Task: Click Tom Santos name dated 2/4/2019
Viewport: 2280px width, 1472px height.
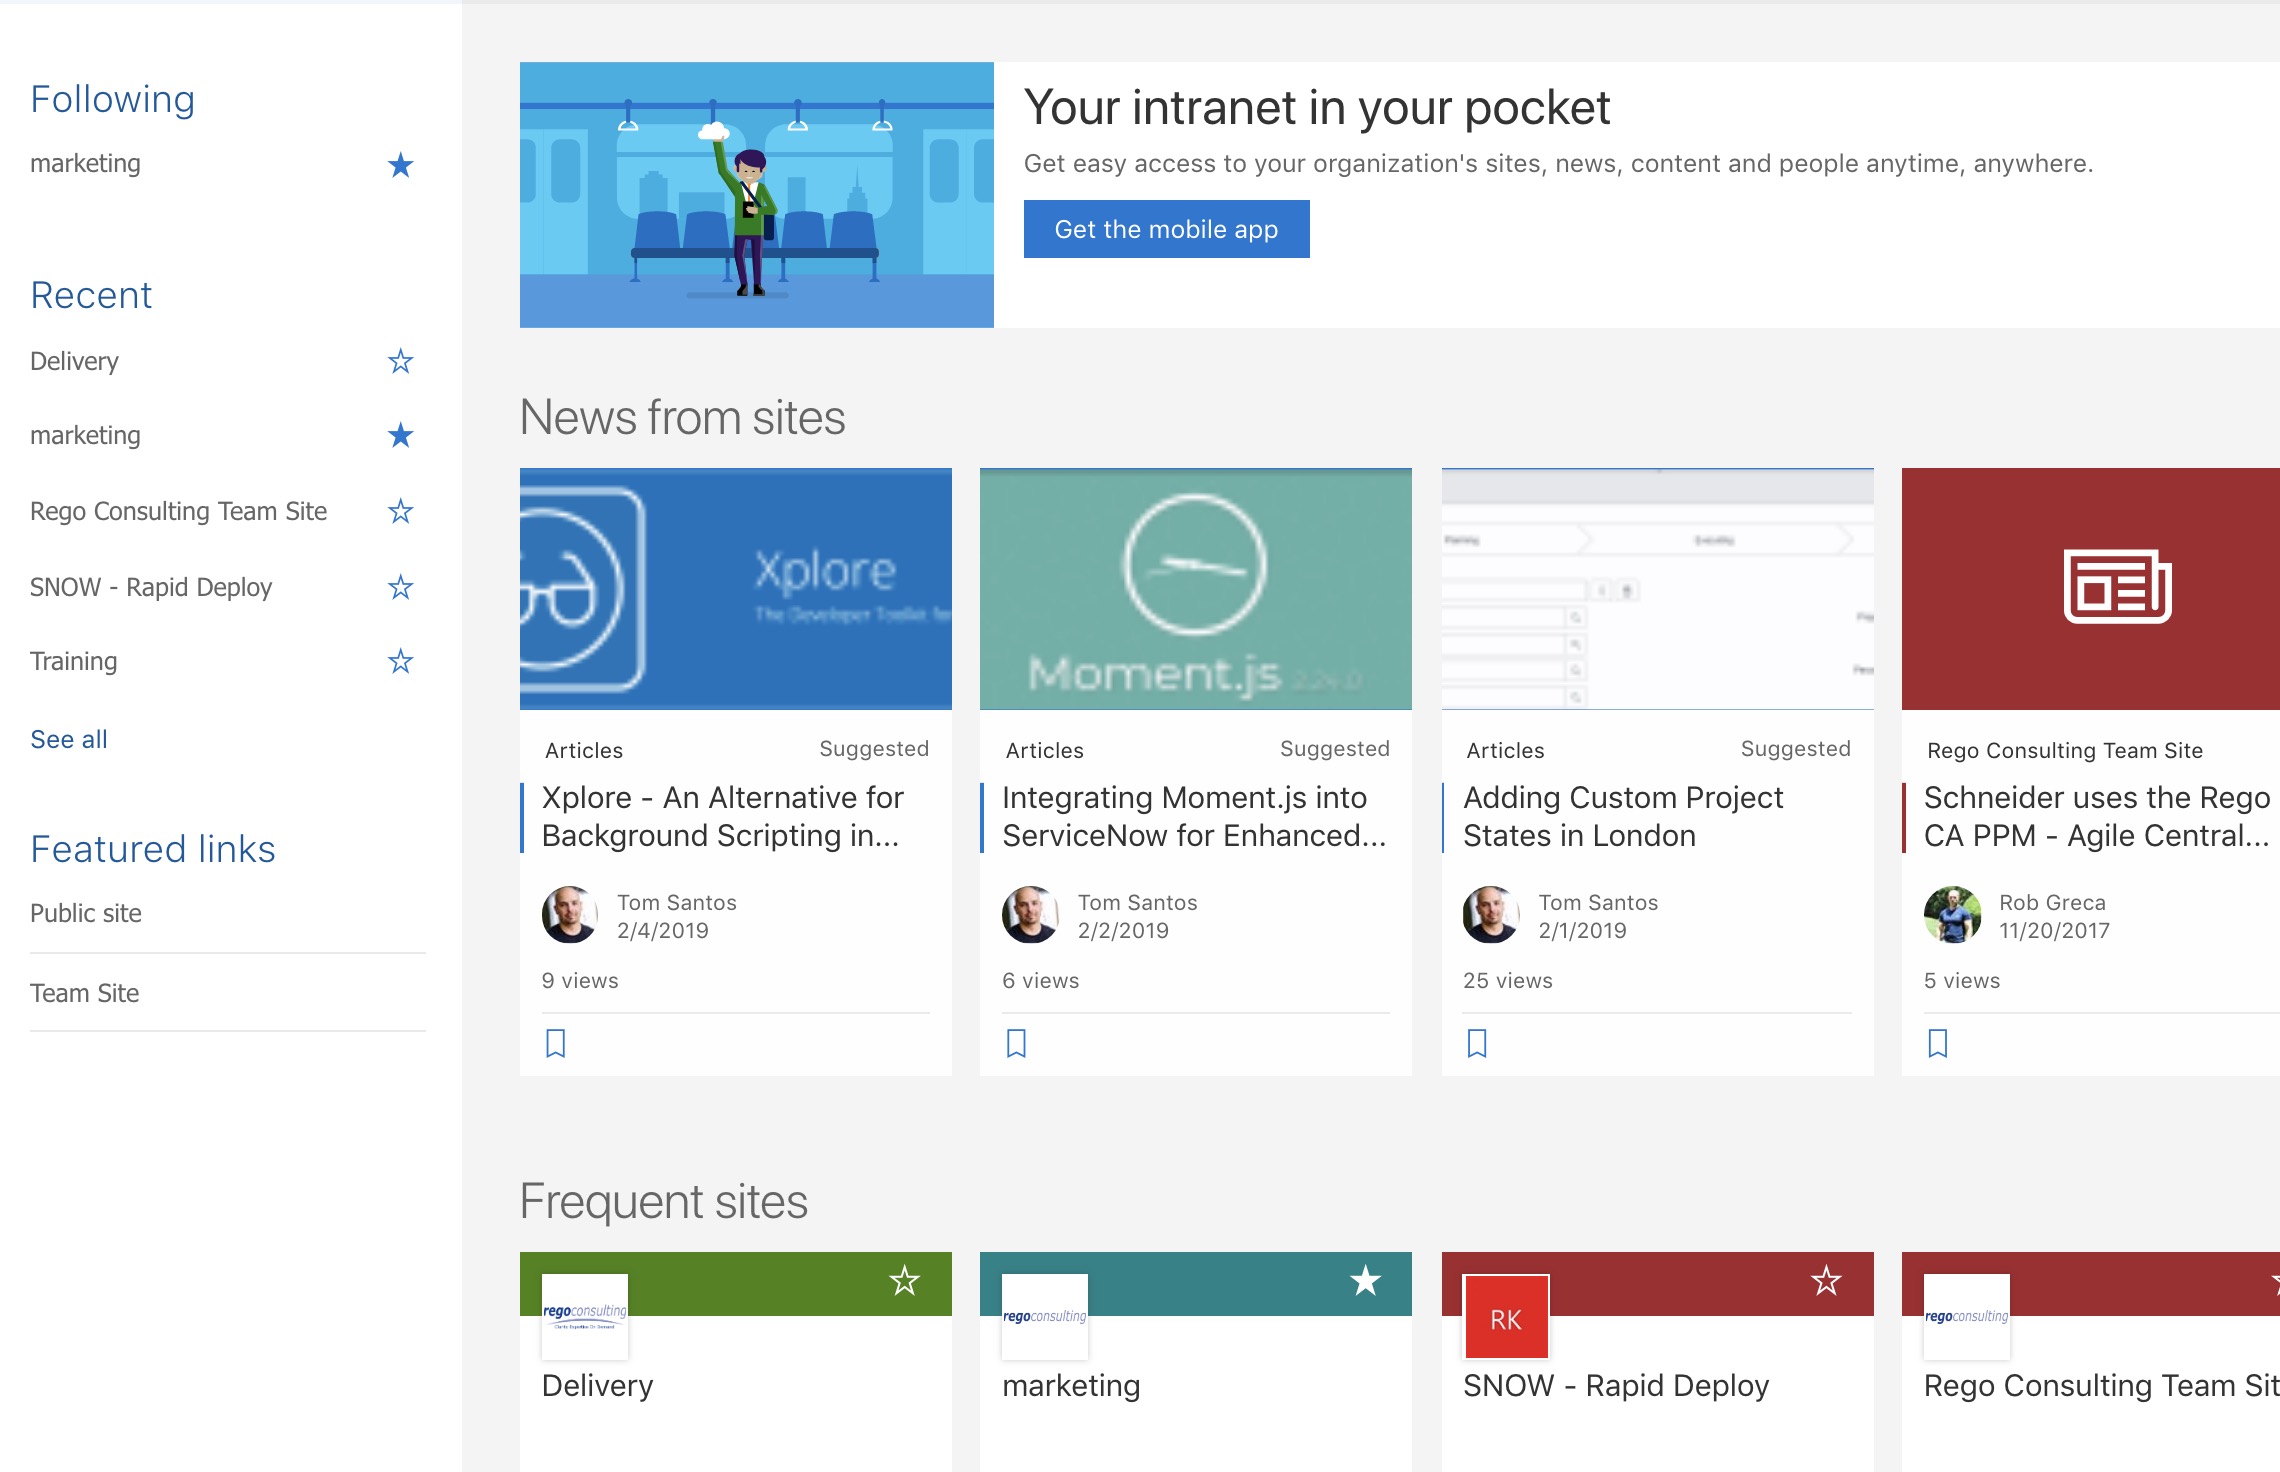Action: [x=677, y=902]
